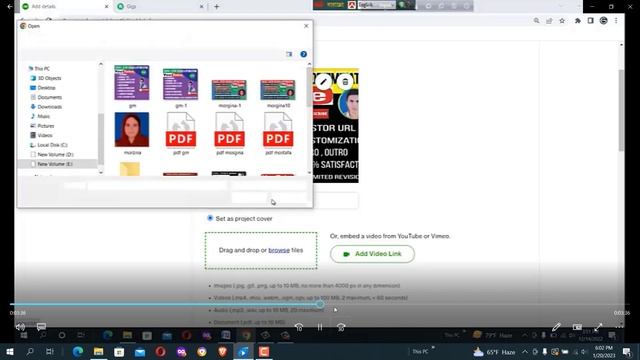Open 3D Objects in the dialog sidebar

(x=46, y=78)
